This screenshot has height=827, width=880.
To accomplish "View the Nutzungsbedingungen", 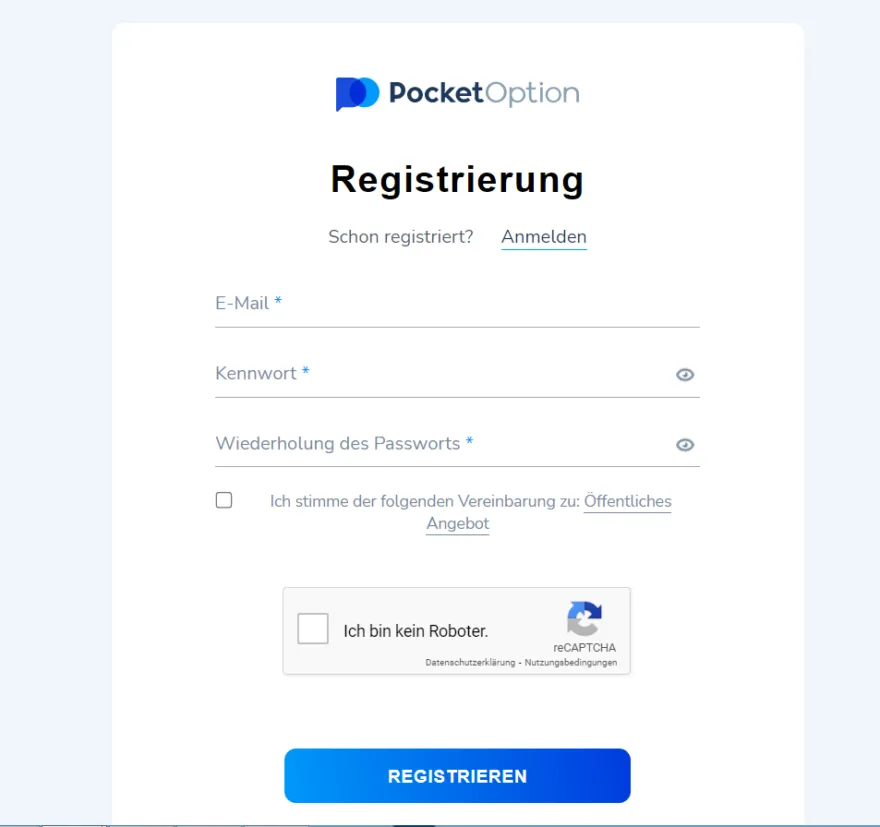I will [572, 661].
